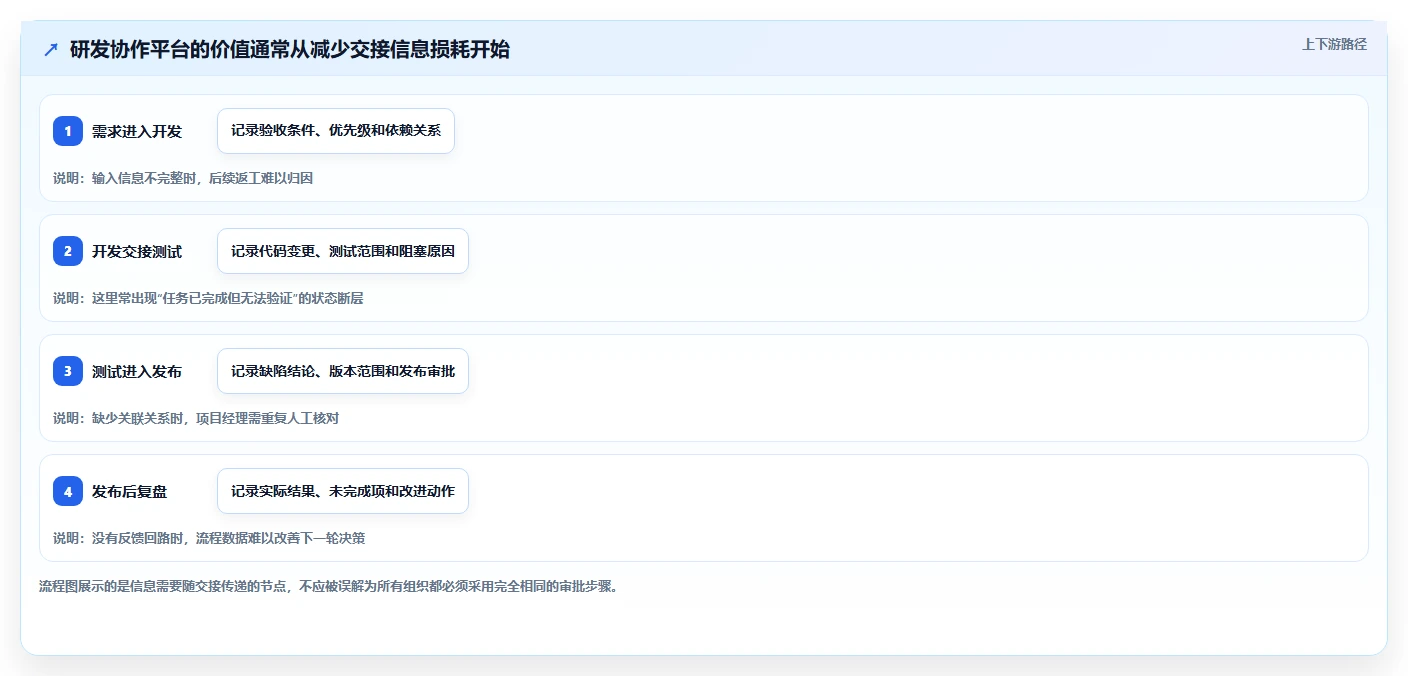Image resolution: width=1408 pixels, height=676 pixels.
Task: Click the 上下游路径 label in the header
Action: point(1334,44)
